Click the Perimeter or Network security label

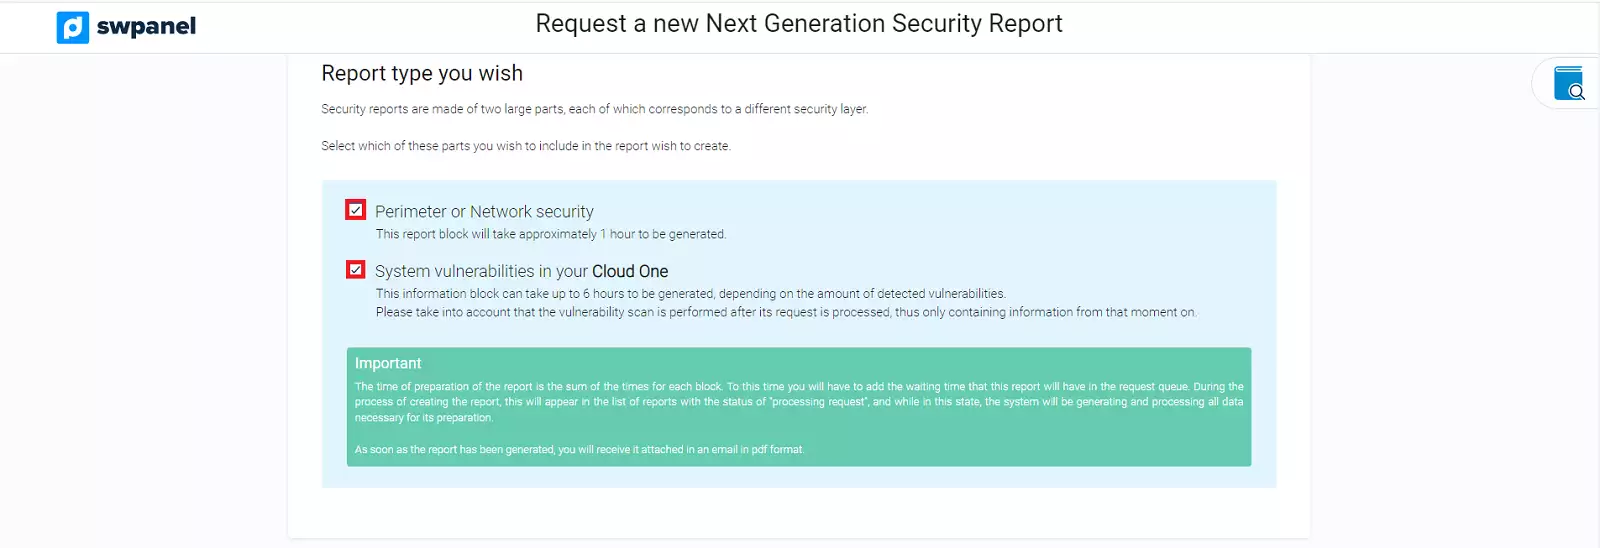tap(484, 212)
